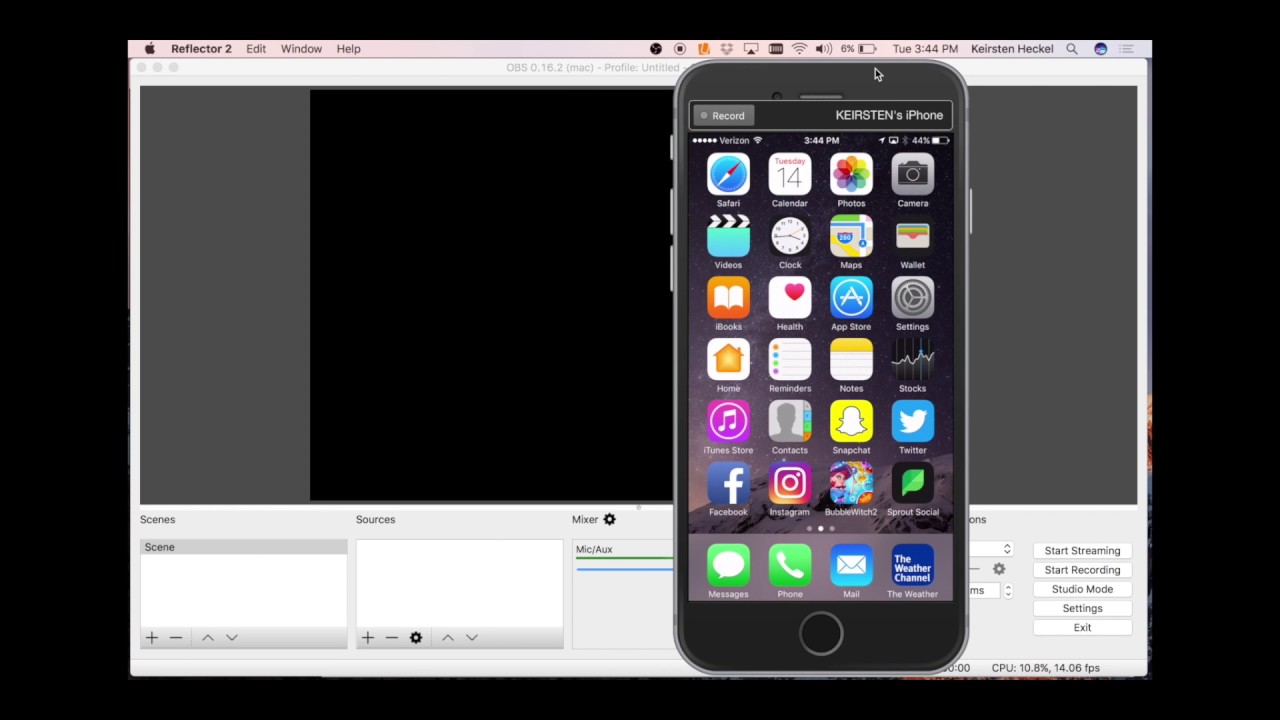
Task: Open the Sprout Social app
Action: (913, 484)
